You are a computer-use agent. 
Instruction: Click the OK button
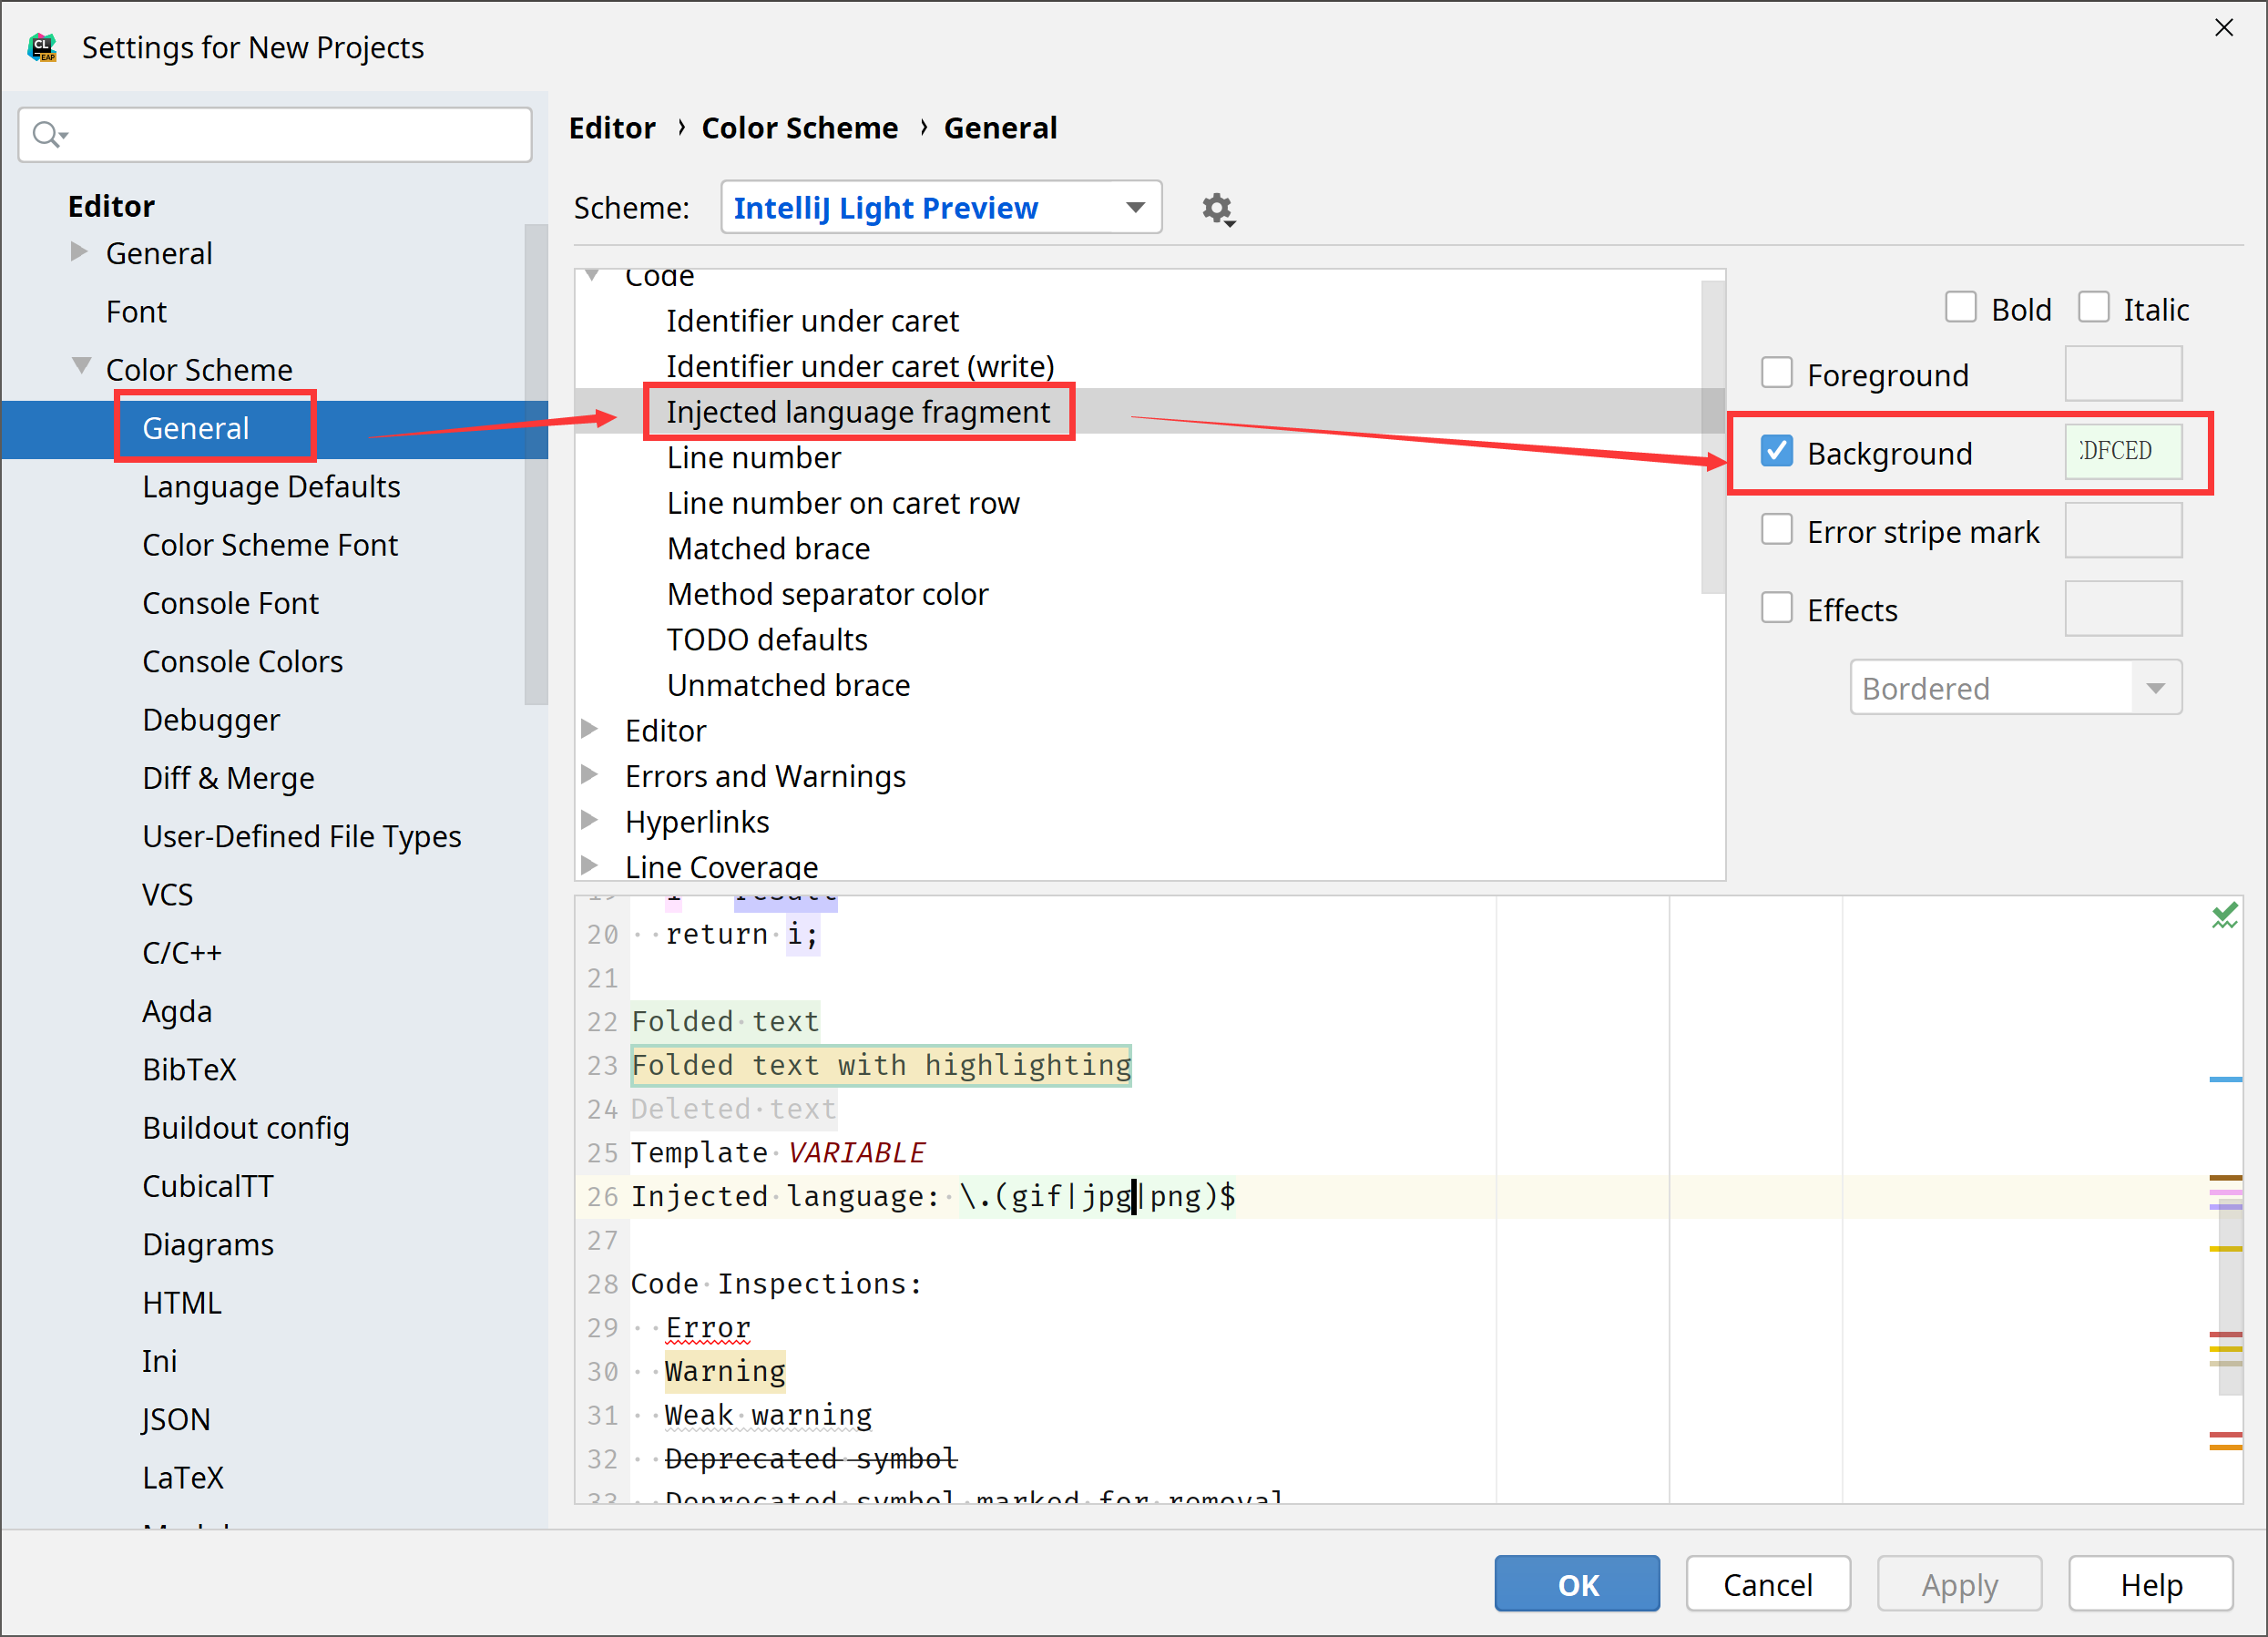(1576, 1583)
